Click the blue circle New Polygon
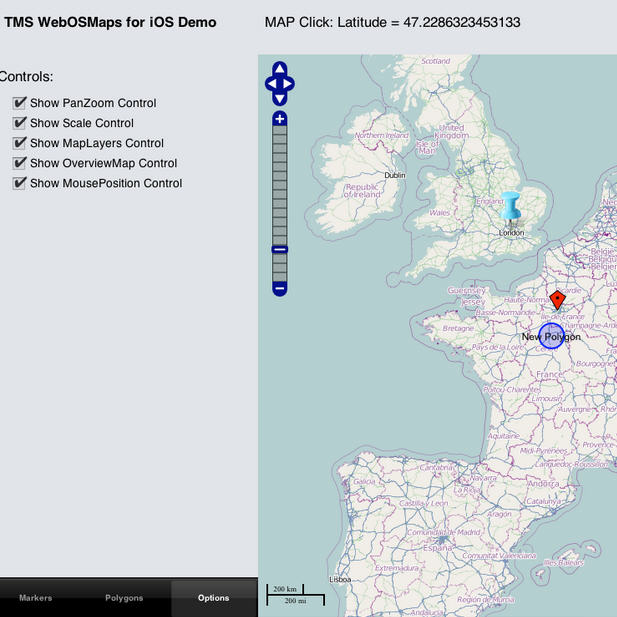This screenshot has height=617, width=617. click(x=551, y=336)
